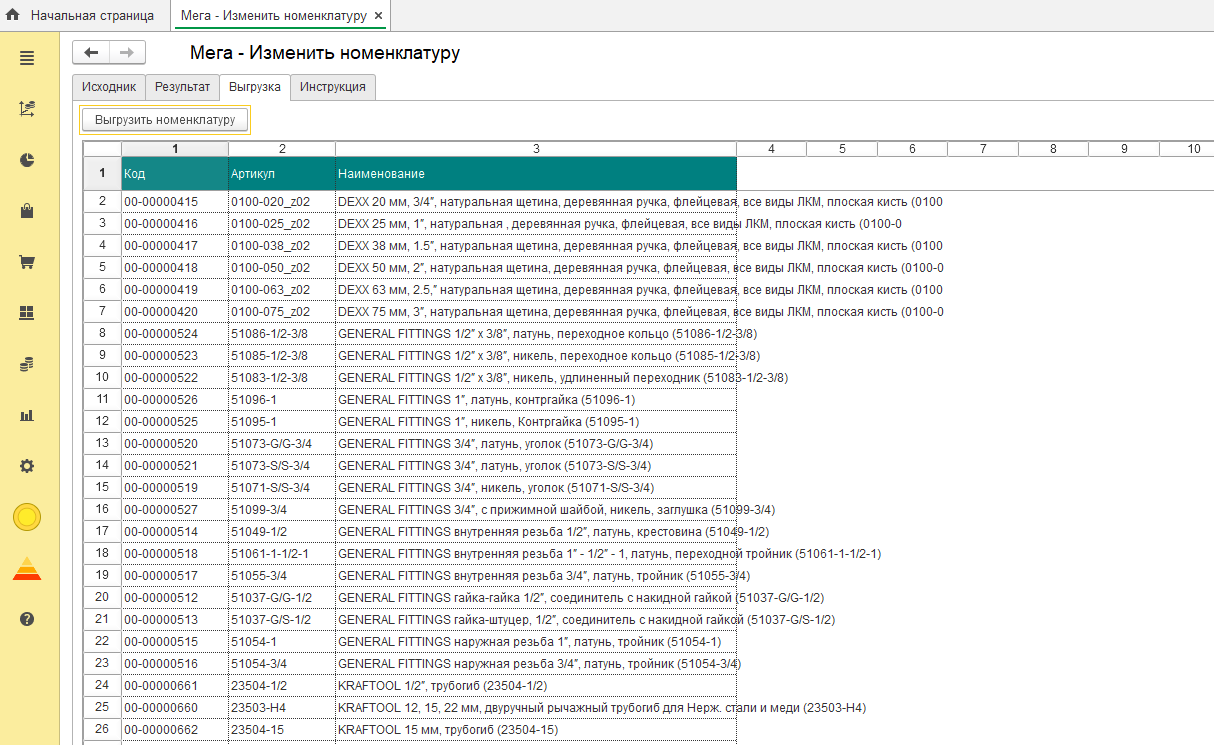Select the DEXX 20 мм name cell
1214x745 pixels.
[536, 201]
